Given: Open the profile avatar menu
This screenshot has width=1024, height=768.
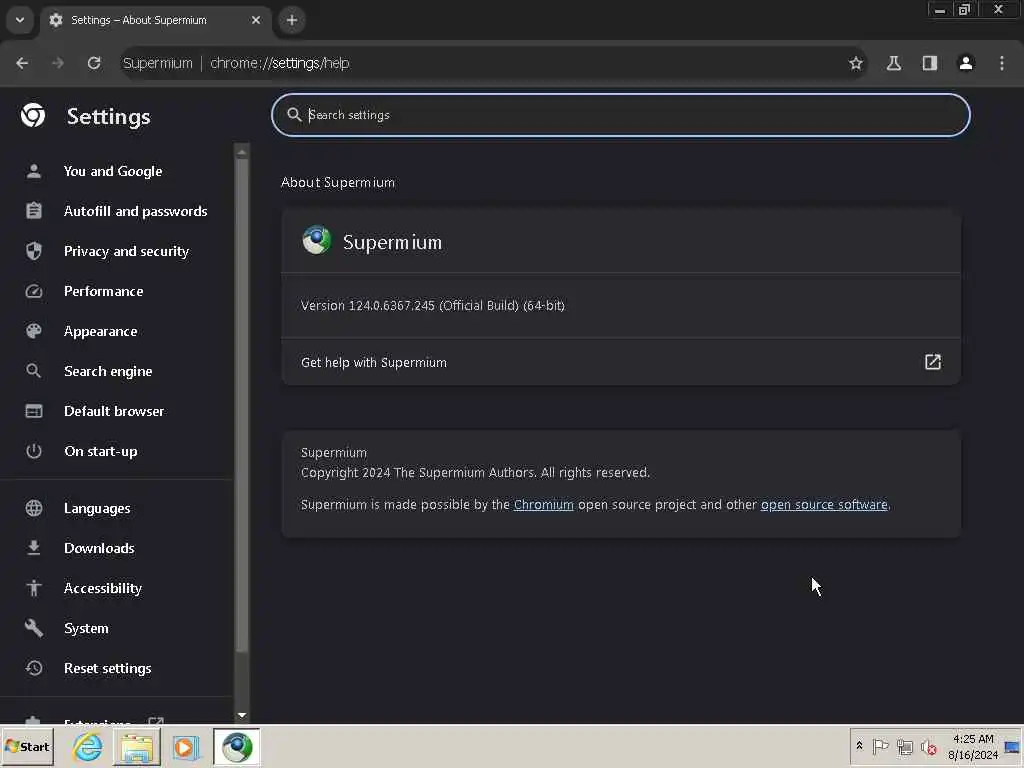Looking at the screenshot, I should click(965, 63).
